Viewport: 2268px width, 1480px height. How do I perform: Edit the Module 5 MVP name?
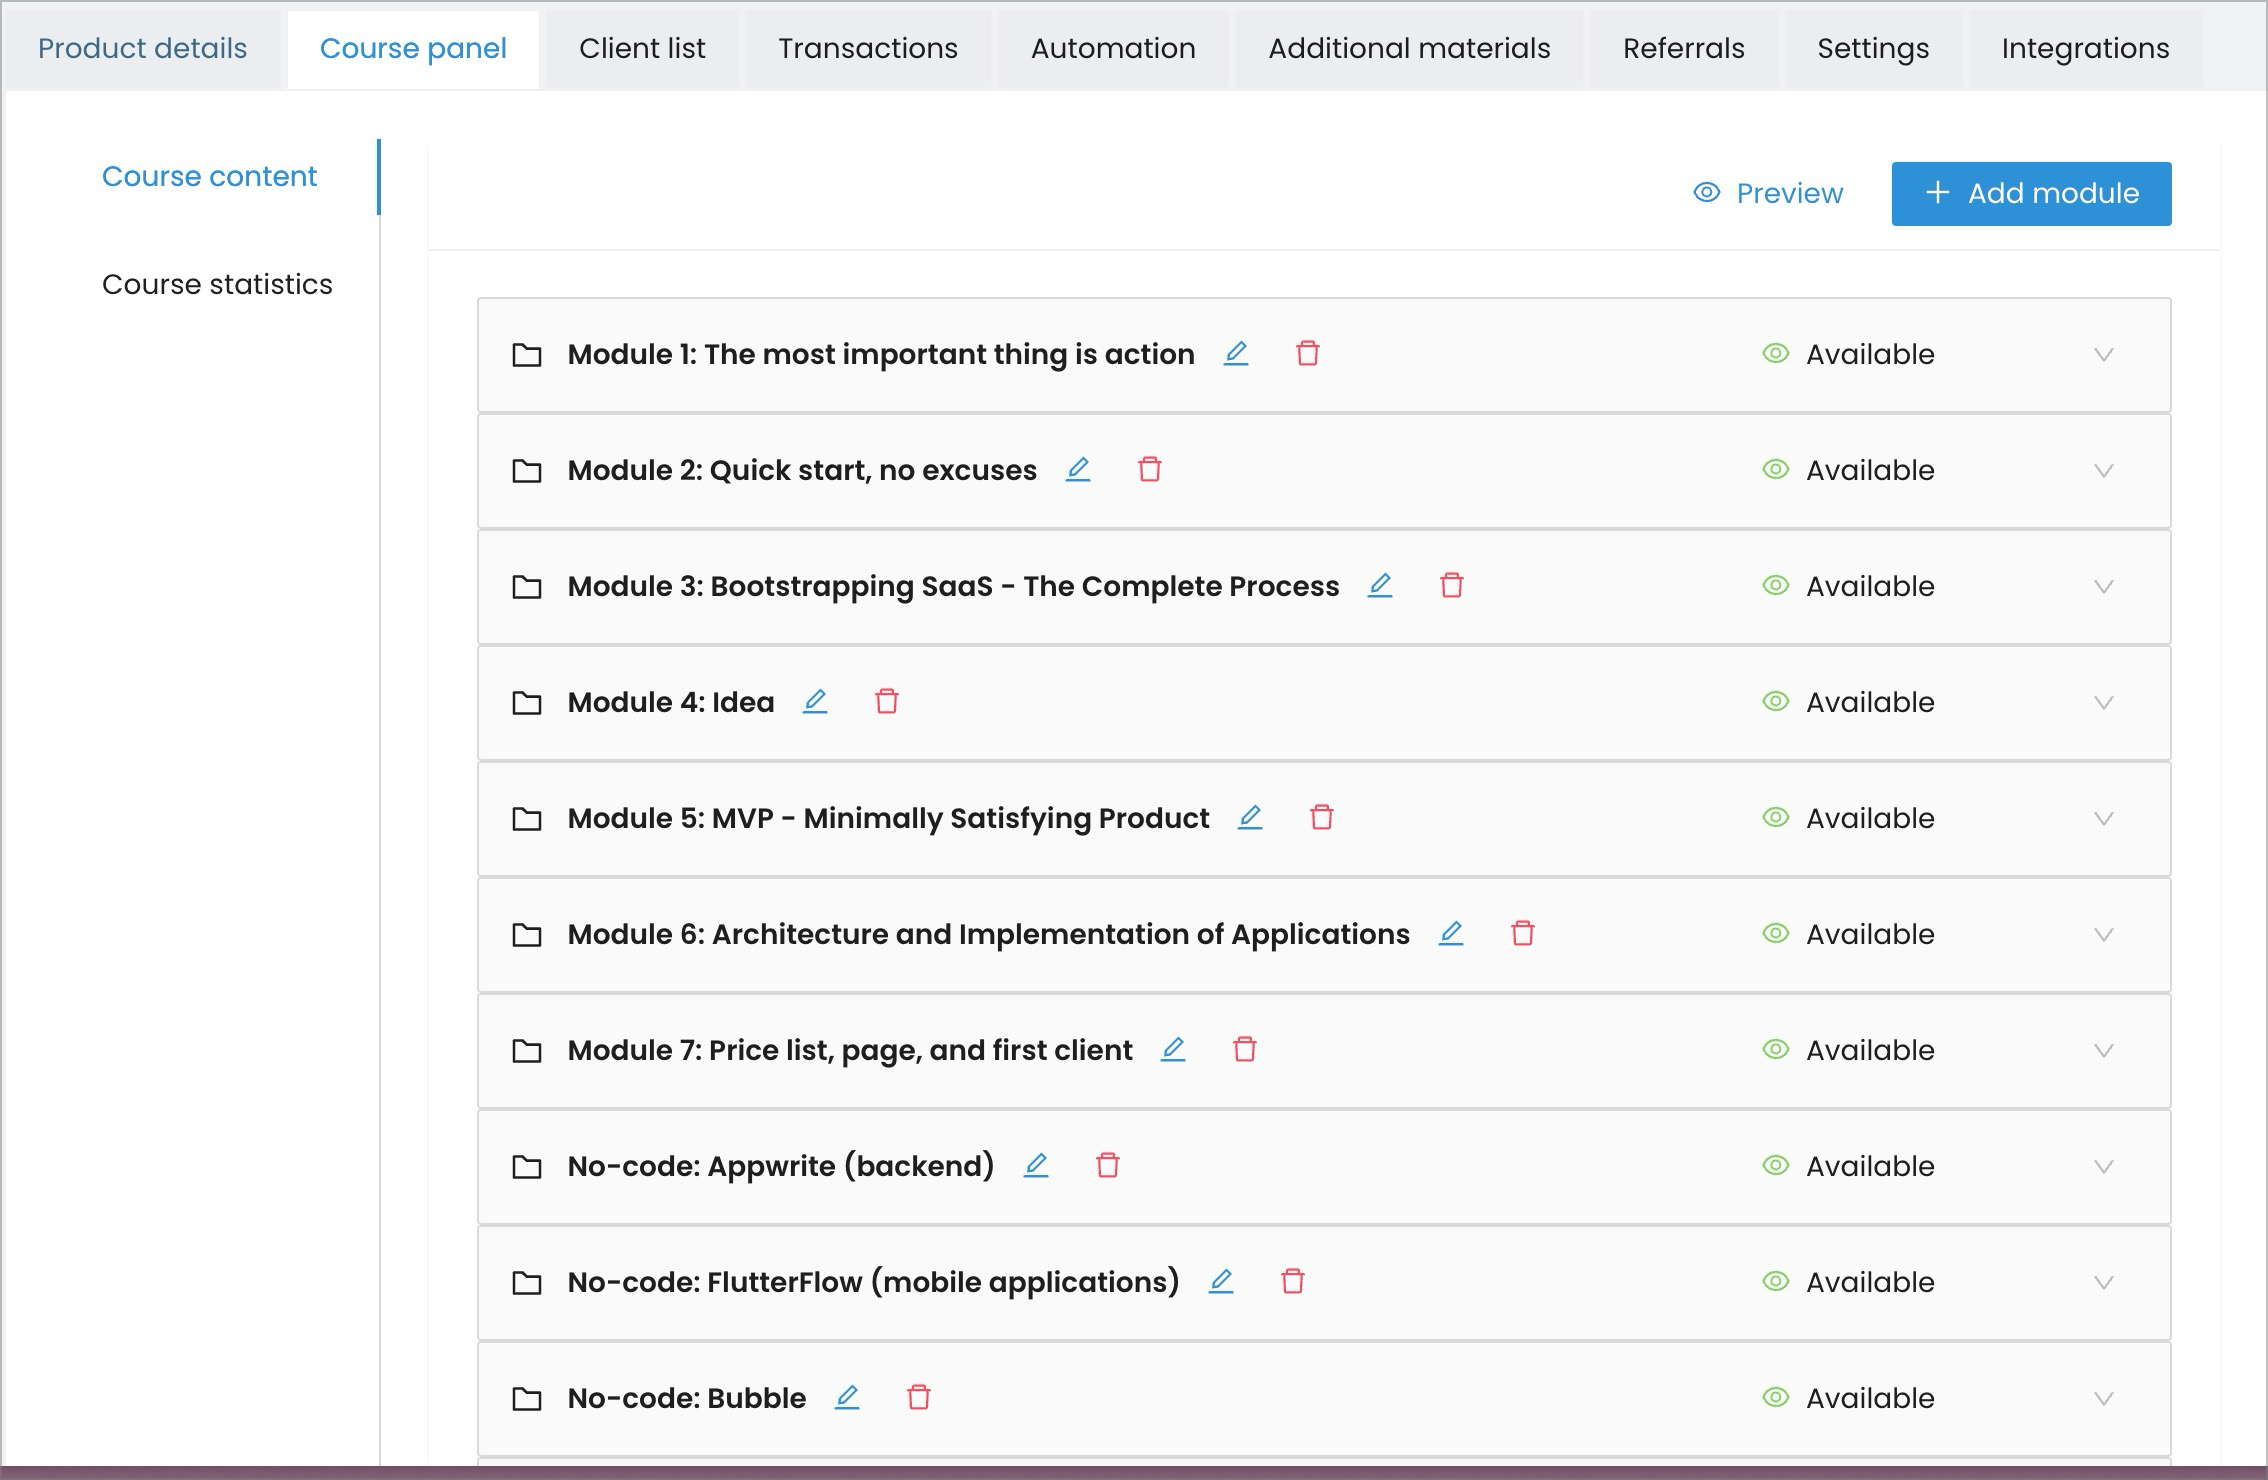(1250, 818)
